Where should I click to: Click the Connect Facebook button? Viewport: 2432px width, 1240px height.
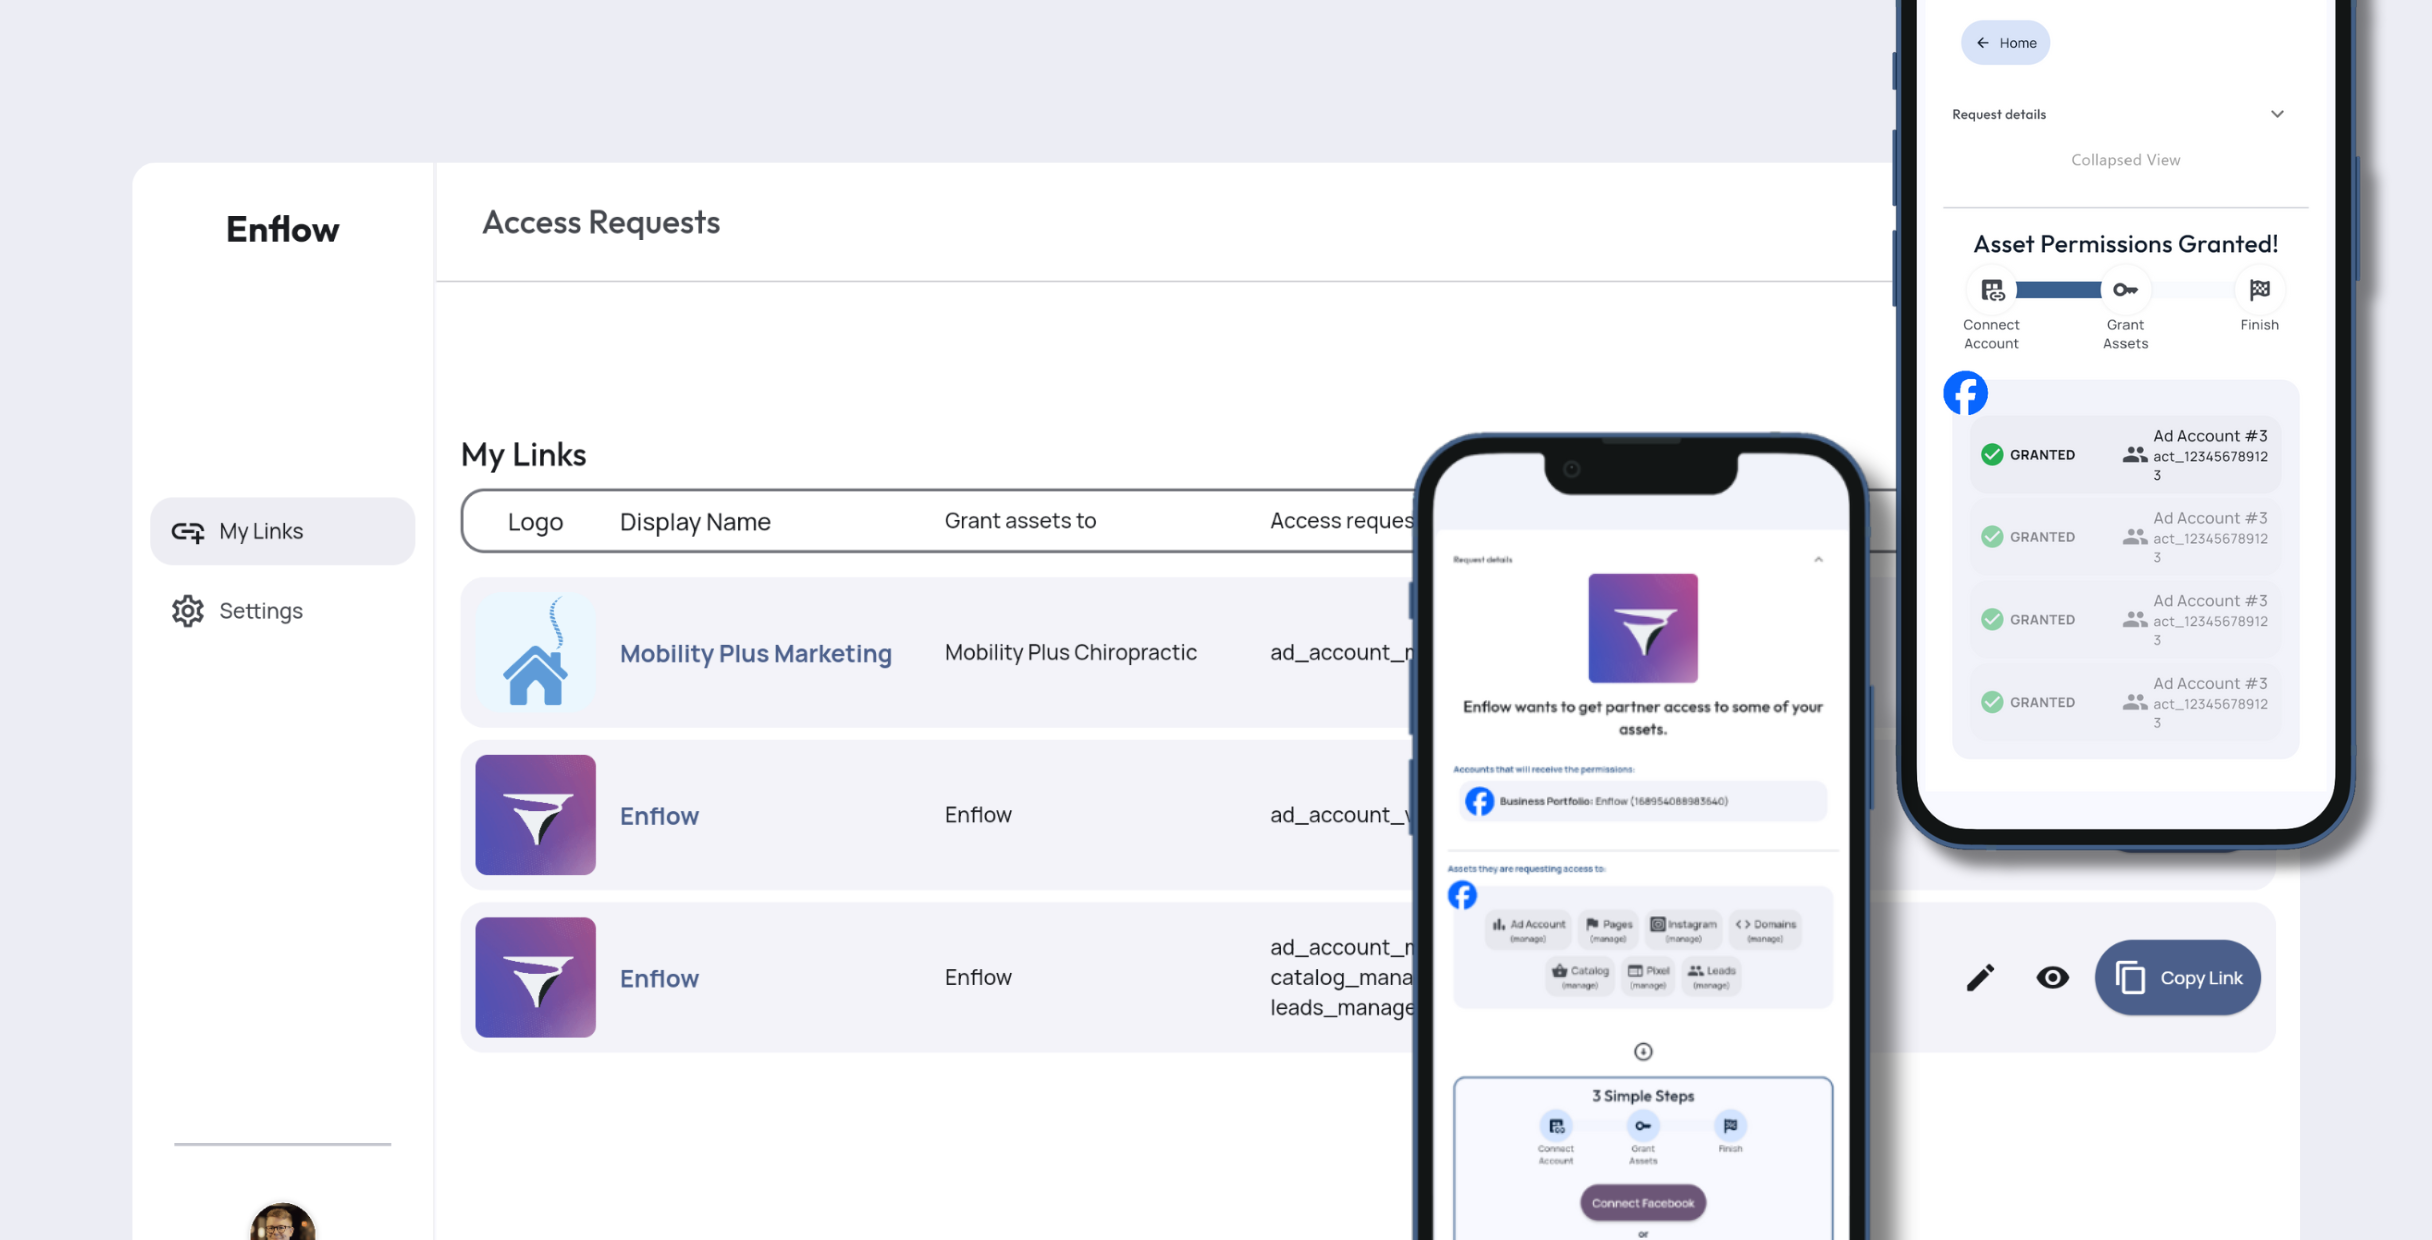(1642, 1202)
